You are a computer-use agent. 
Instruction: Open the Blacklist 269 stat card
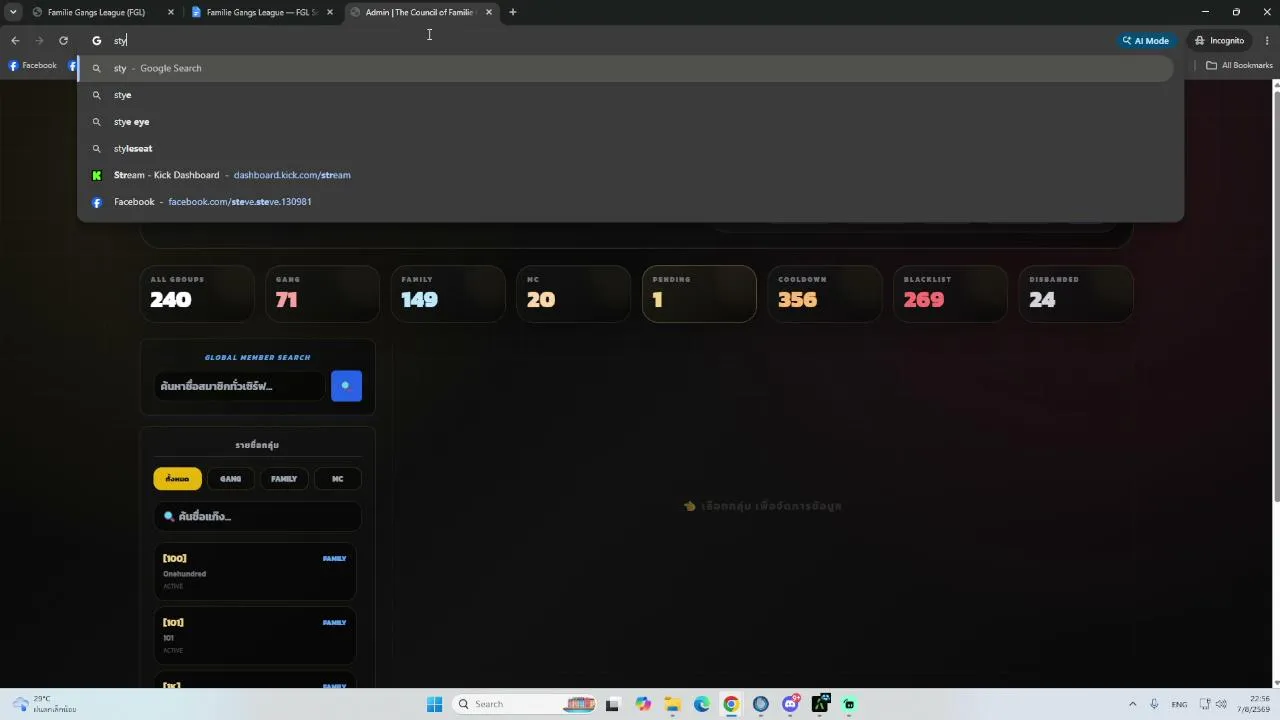tap(950, 294)
